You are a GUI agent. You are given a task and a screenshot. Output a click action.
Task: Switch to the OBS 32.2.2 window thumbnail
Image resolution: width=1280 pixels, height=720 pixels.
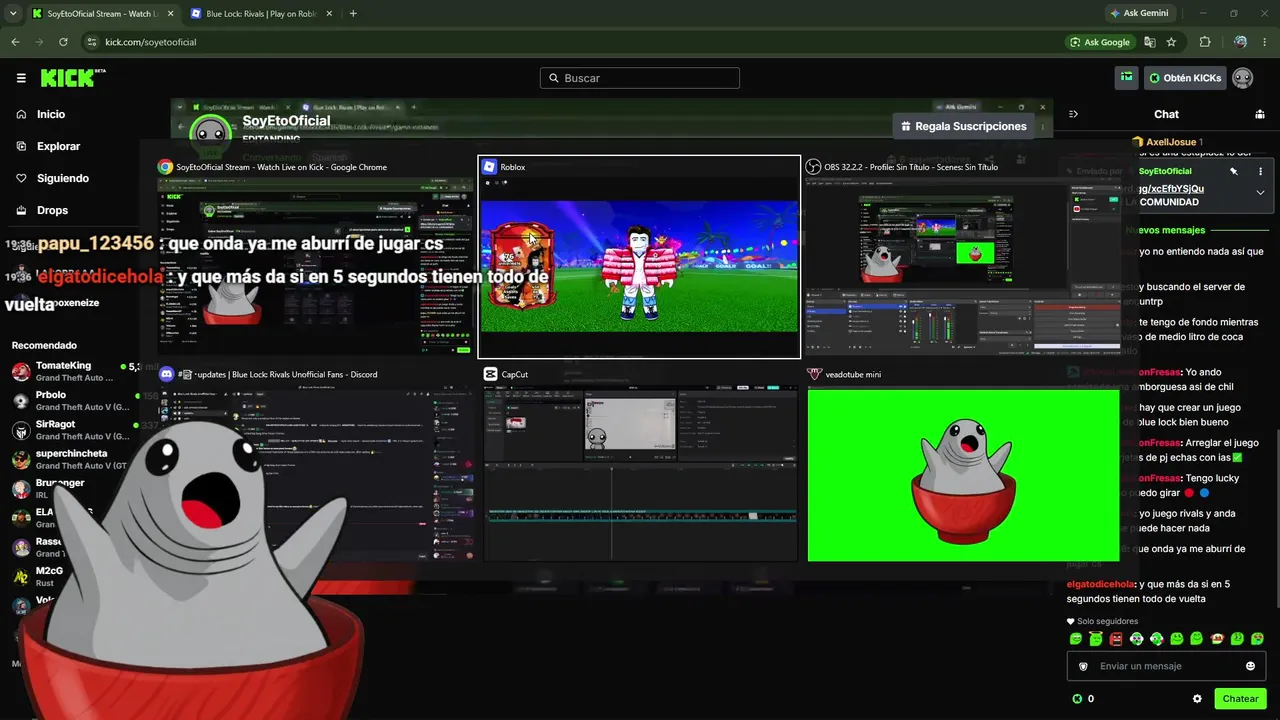(x=963, y=257)
